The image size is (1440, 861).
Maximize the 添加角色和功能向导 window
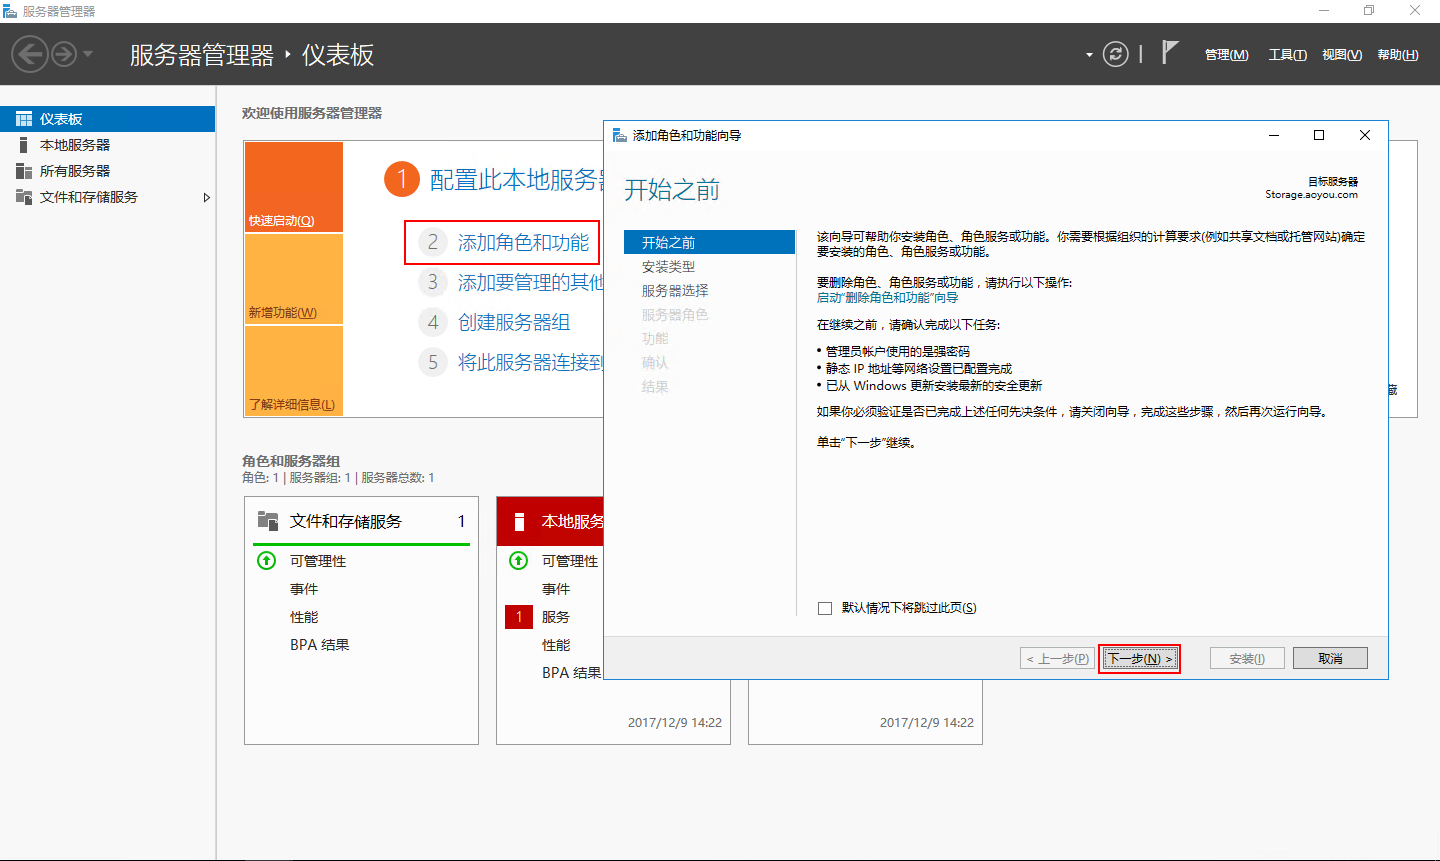click(x=1319, y=135)
